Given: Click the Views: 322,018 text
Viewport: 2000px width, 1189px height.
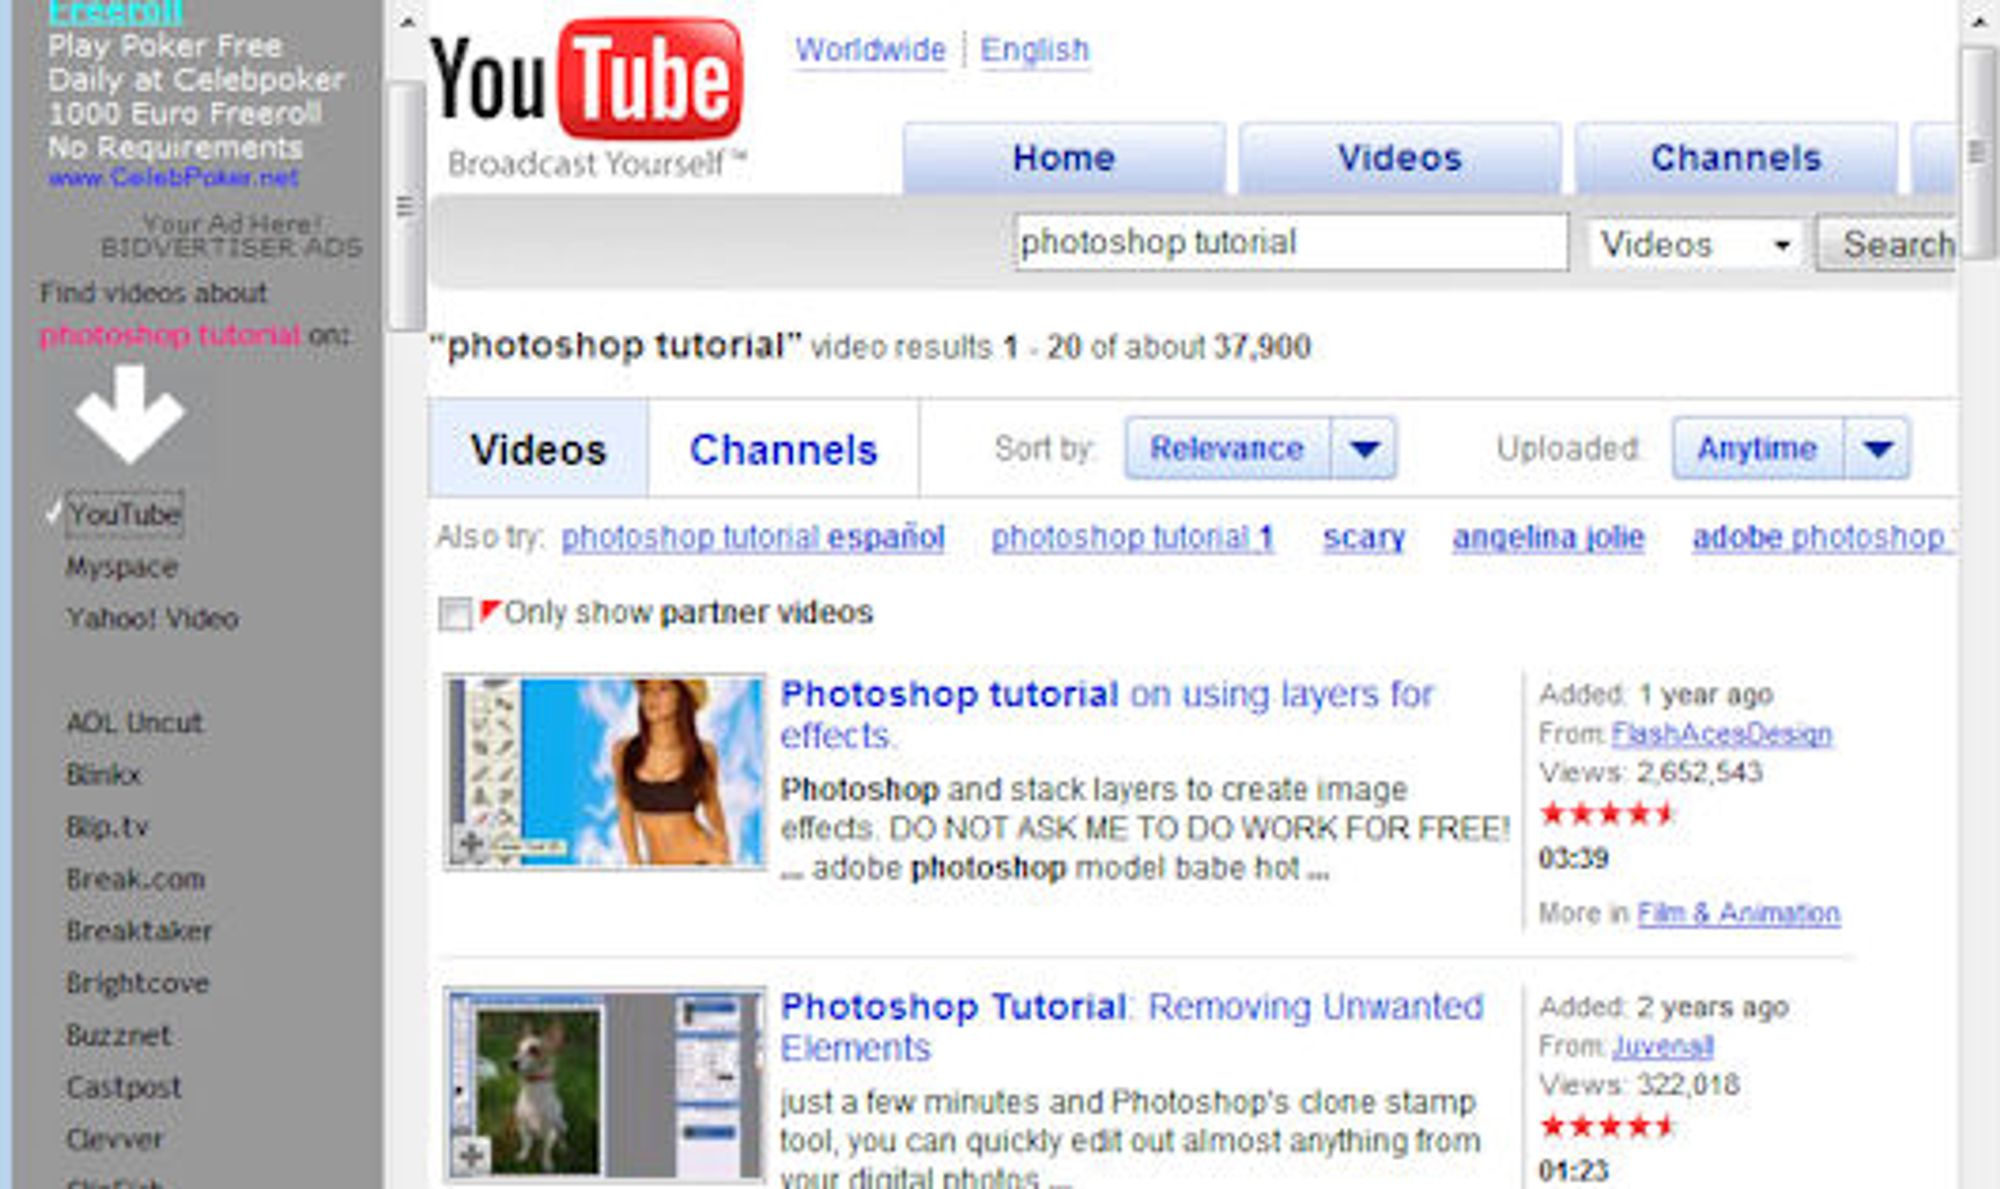Looking at the screenshot, I should pyautogui.click(x=1640, y=1085).
